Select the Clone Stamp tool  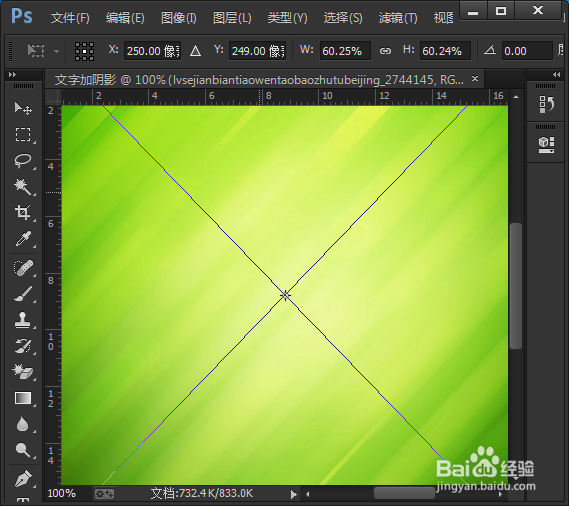tap(23, 320)
